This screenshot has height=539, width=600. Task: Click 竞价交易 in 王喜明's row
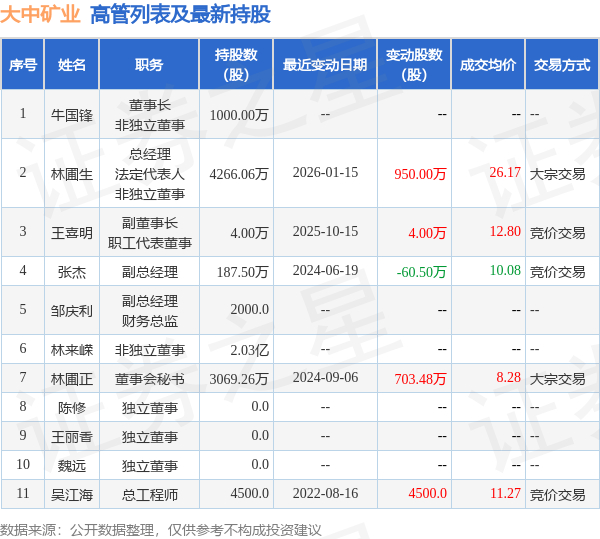point(558,233)
